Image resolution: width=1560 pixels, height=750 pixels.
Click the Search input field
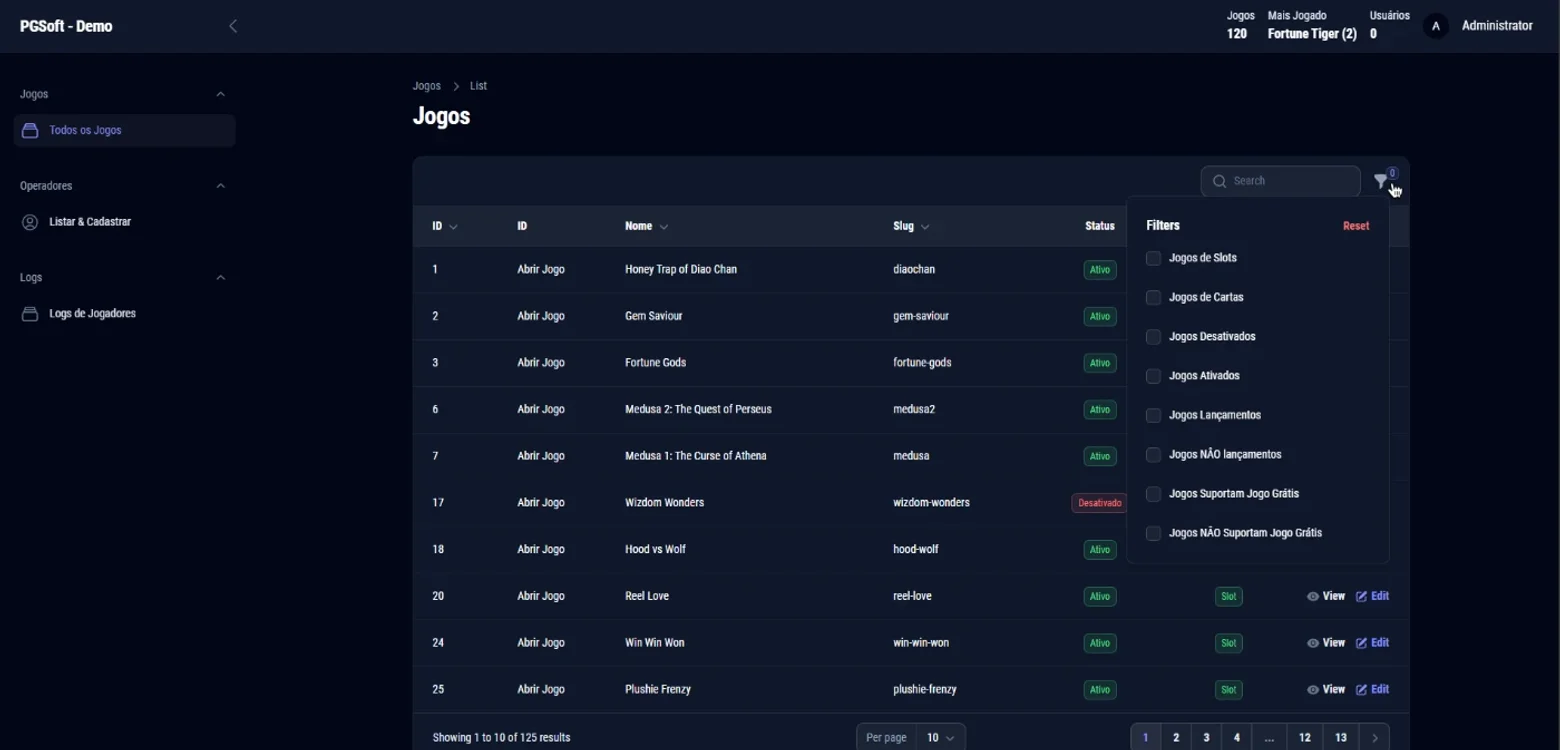point(1281,181)
